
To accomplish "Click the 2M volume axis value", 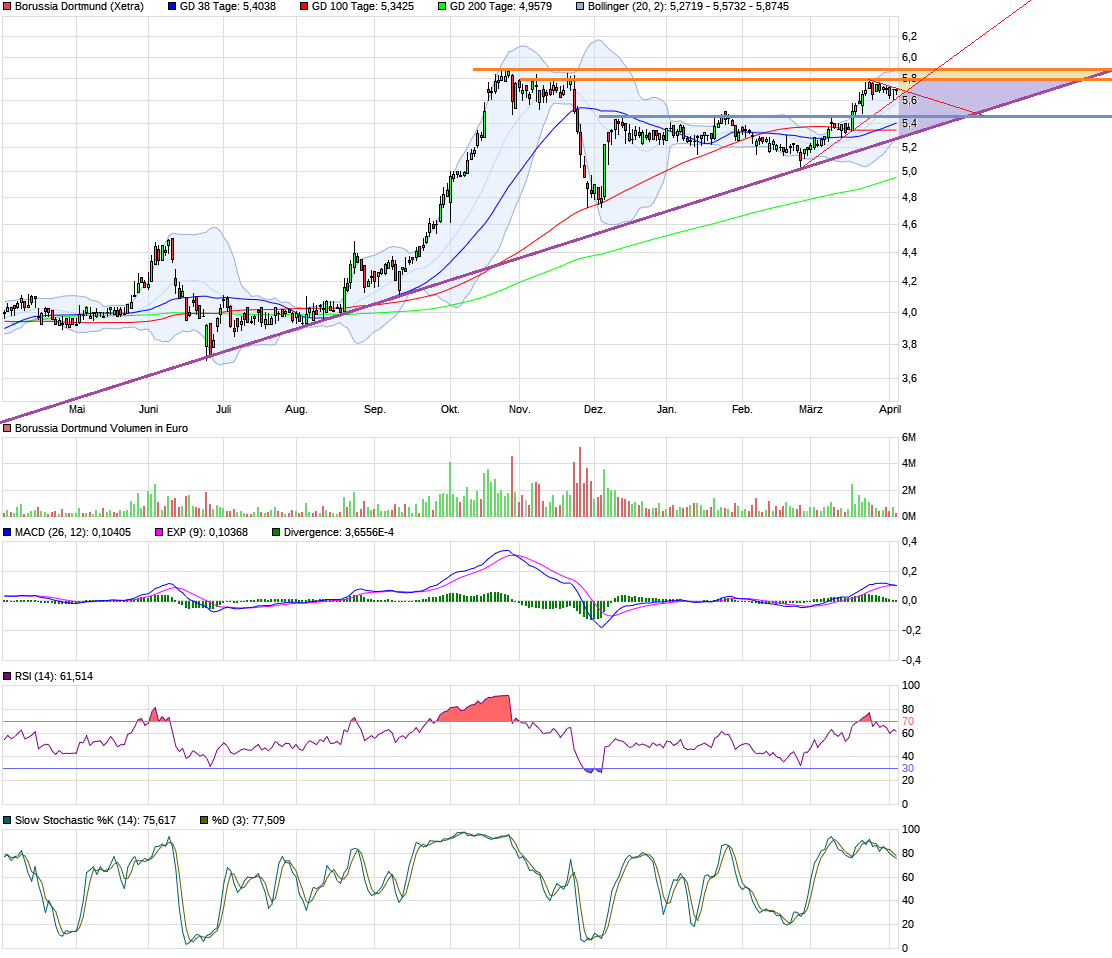I will pos(909,491).
